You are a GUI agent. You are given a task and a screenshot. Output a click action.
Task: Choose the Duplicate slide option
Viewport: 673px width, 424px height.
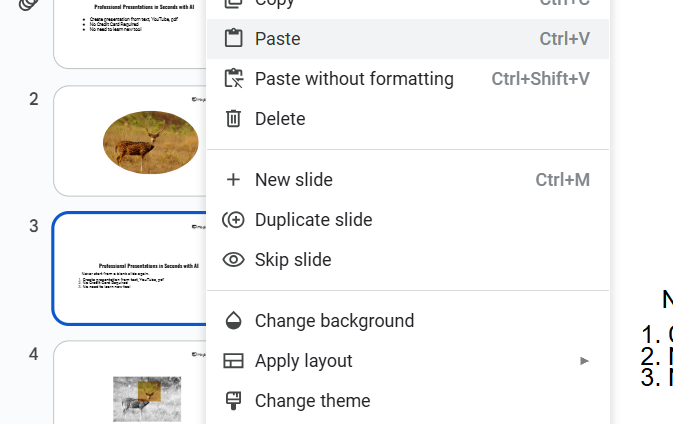pos(313,220)
